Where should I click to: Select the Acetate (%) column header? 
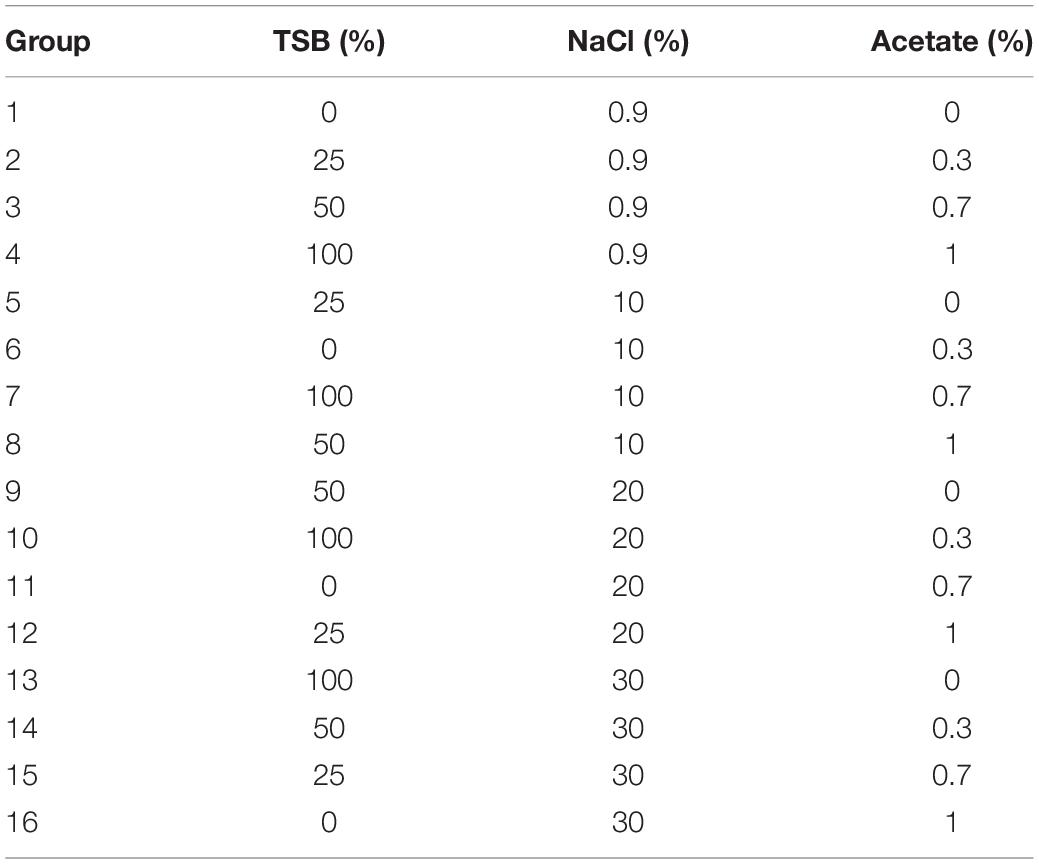coord(952,42)
